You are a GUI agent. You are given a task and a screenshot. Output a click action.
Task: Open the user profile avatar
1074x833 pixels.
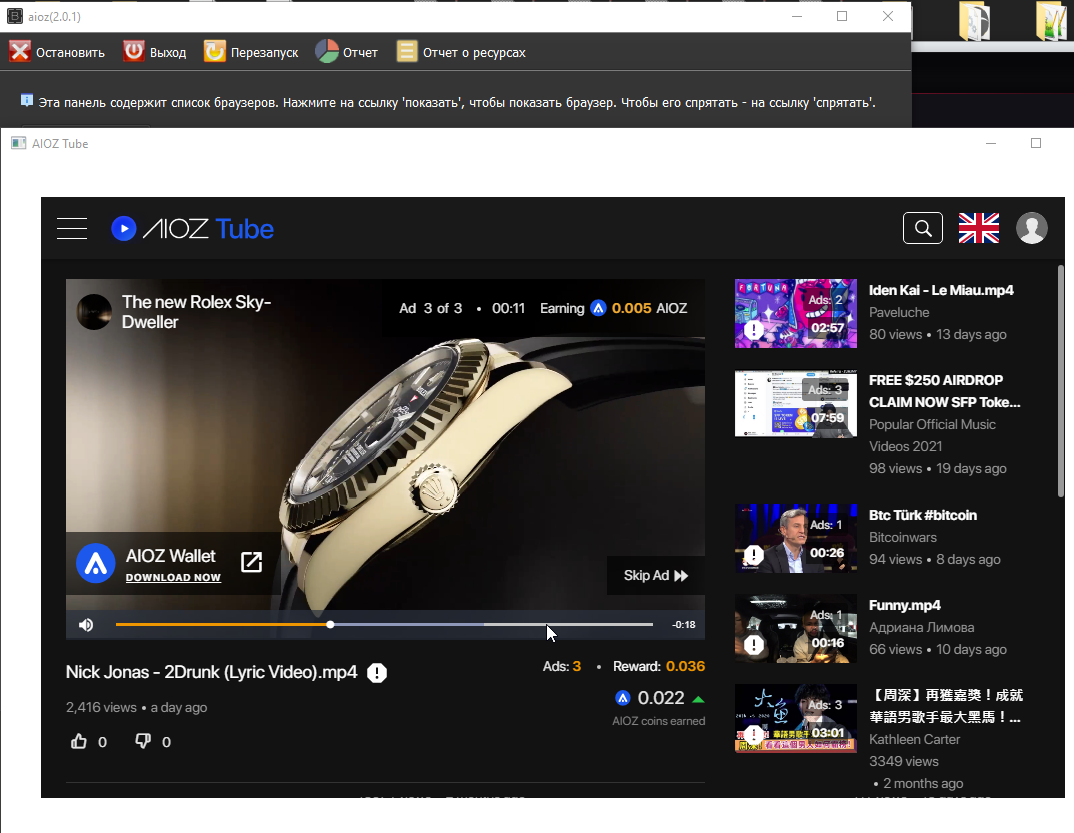(1032, 228)
